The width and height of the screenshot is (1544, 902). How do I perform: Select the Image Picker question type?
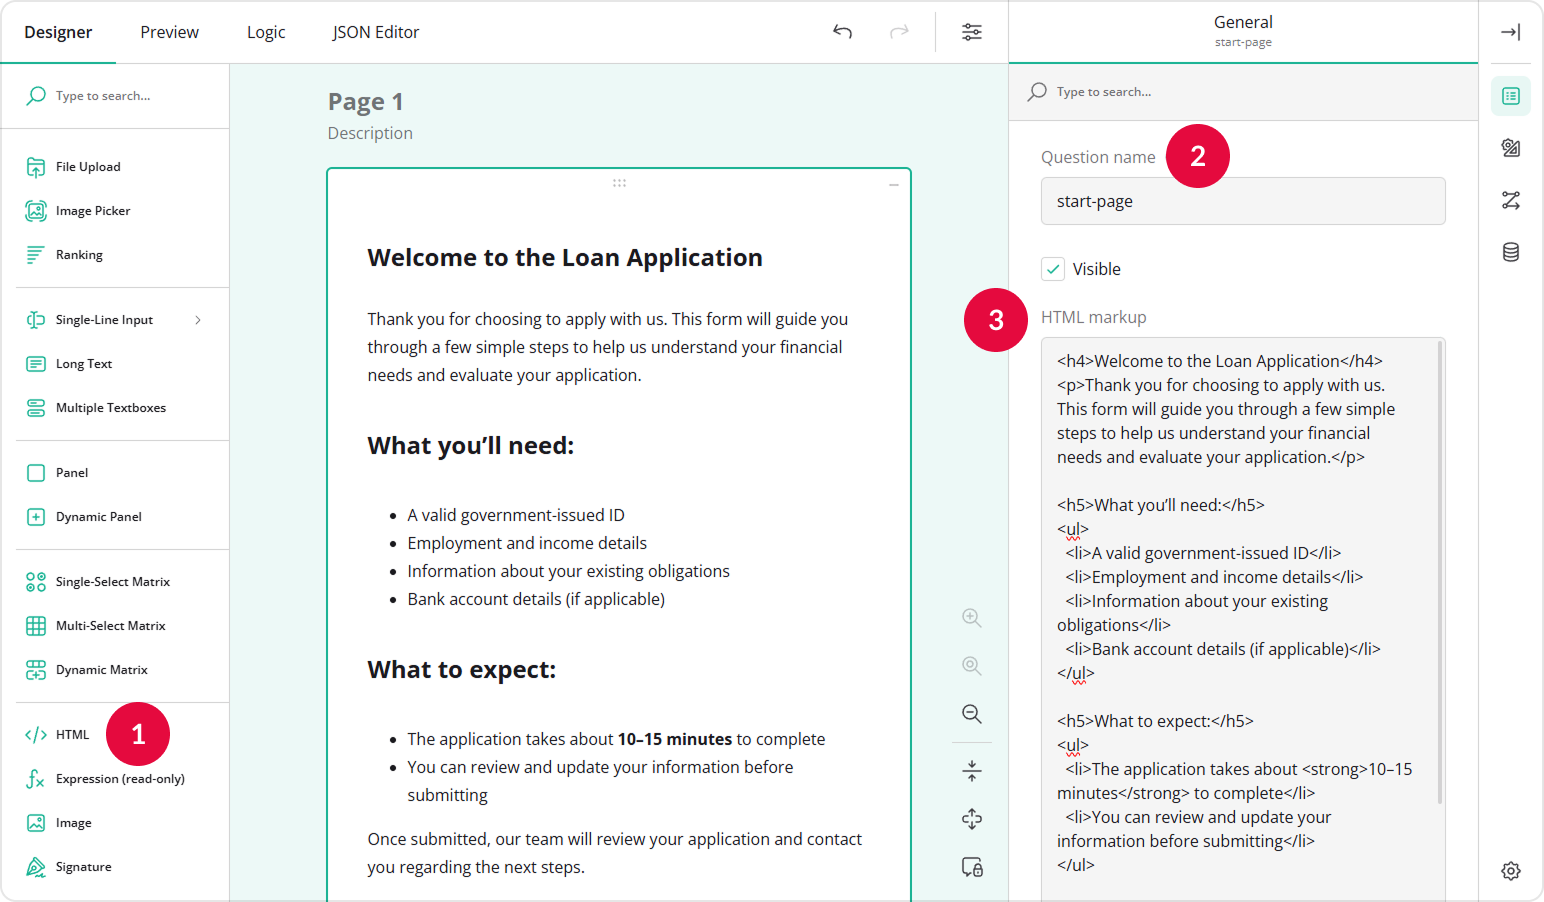[93, 210]
